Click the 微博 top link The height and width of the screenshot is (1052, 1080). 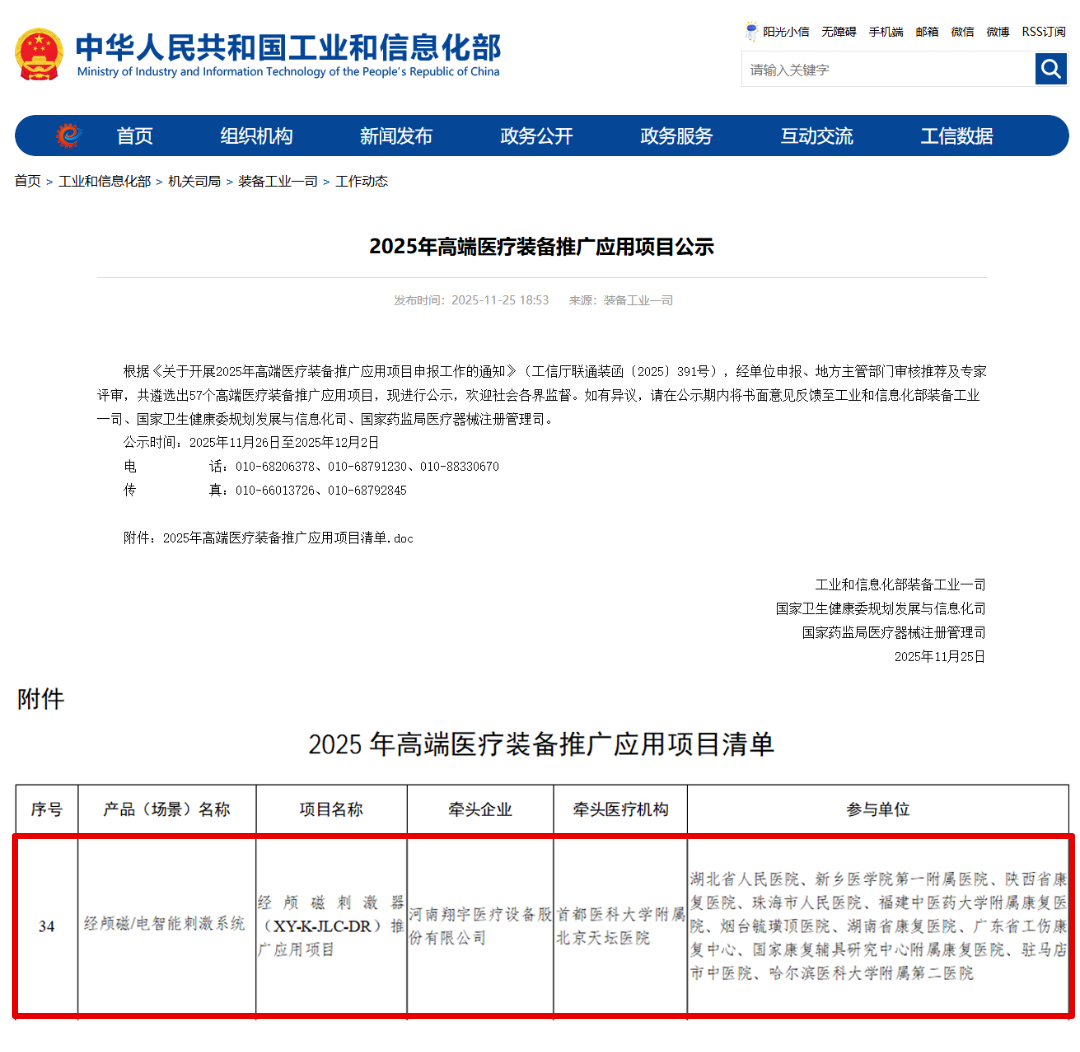click(x=998, y=32)
